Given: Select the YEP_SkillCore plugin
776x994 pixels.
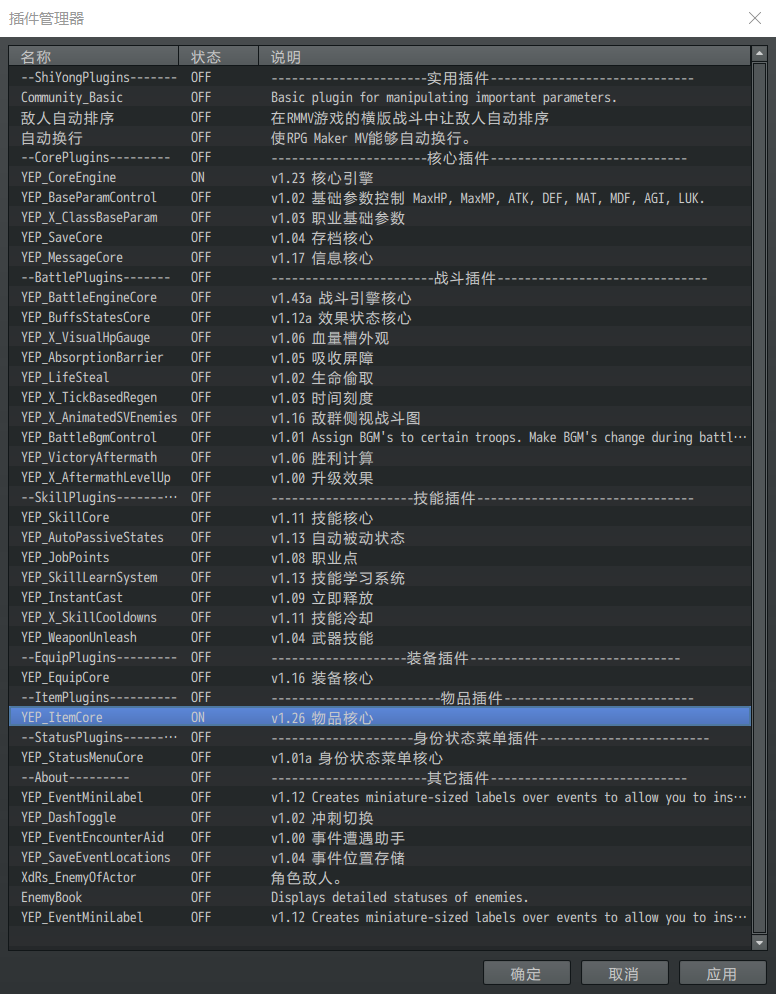Looking at the screenshot, I should 380,517.
